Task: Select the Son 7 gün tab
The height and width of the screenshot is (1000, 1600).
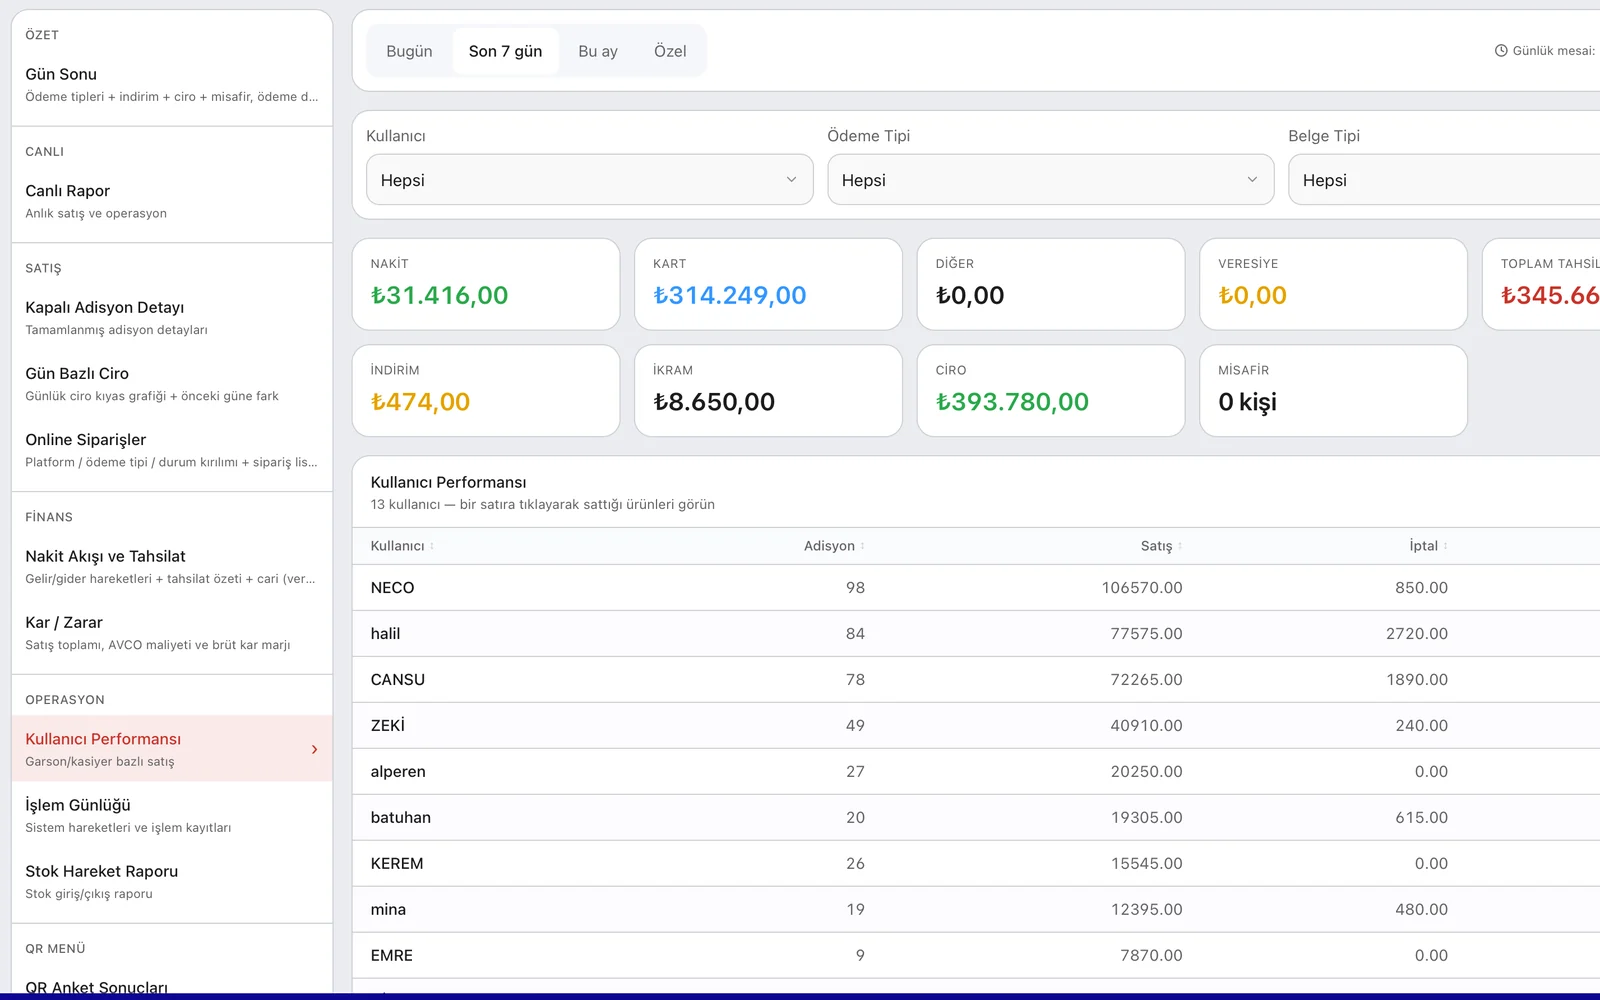Action: click(x=505, y=51)
